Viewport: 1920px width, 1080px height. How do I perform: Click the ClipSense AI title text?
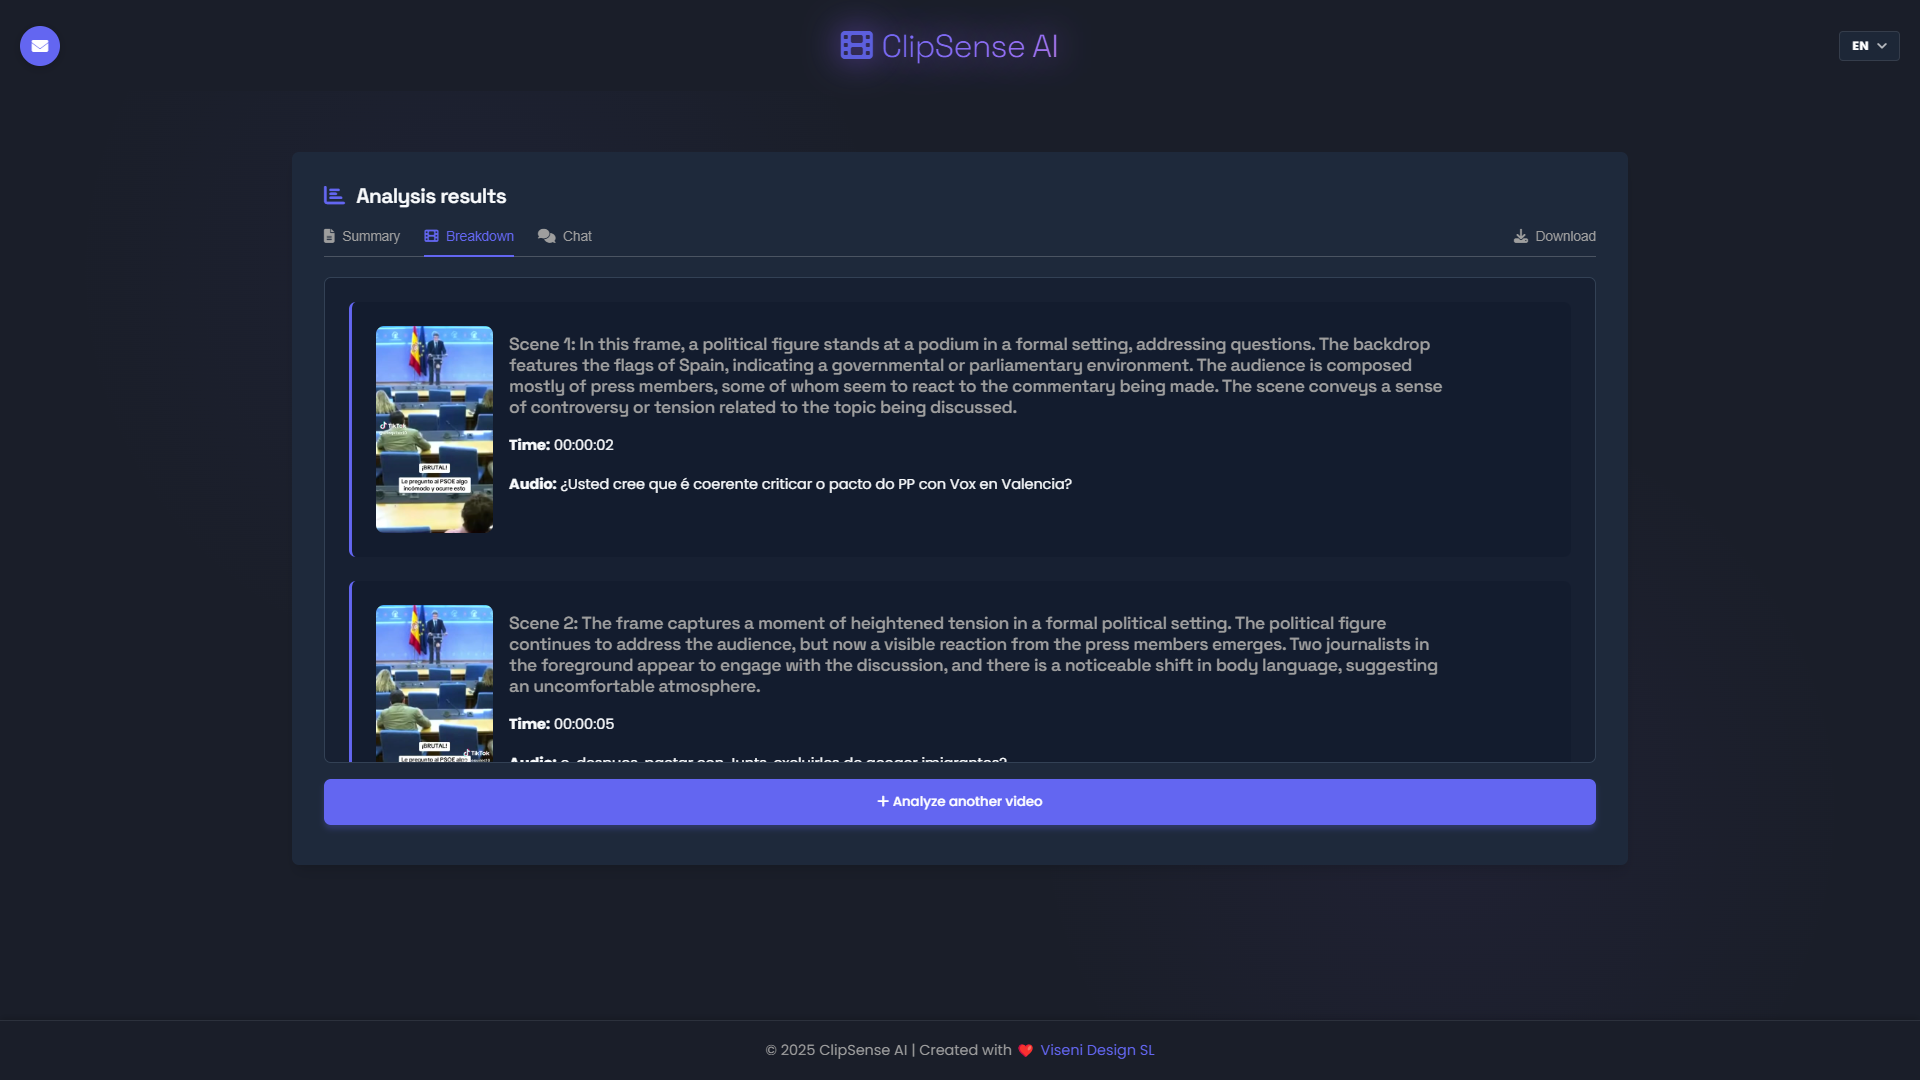tap(969, 46)
